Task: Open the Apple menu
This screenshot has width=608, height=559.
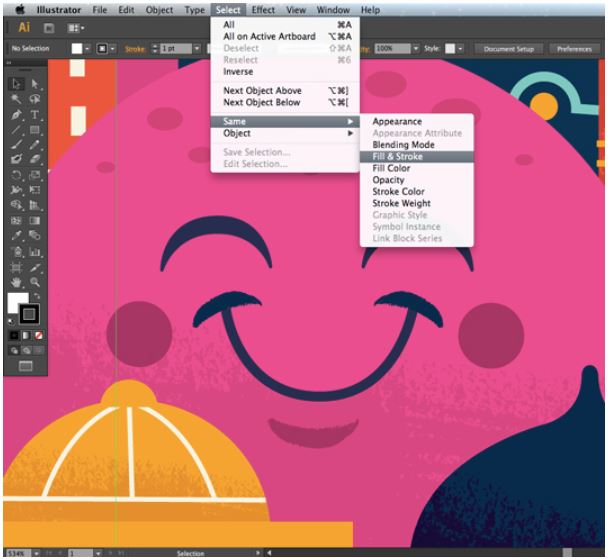Action: tap(19, 10)
